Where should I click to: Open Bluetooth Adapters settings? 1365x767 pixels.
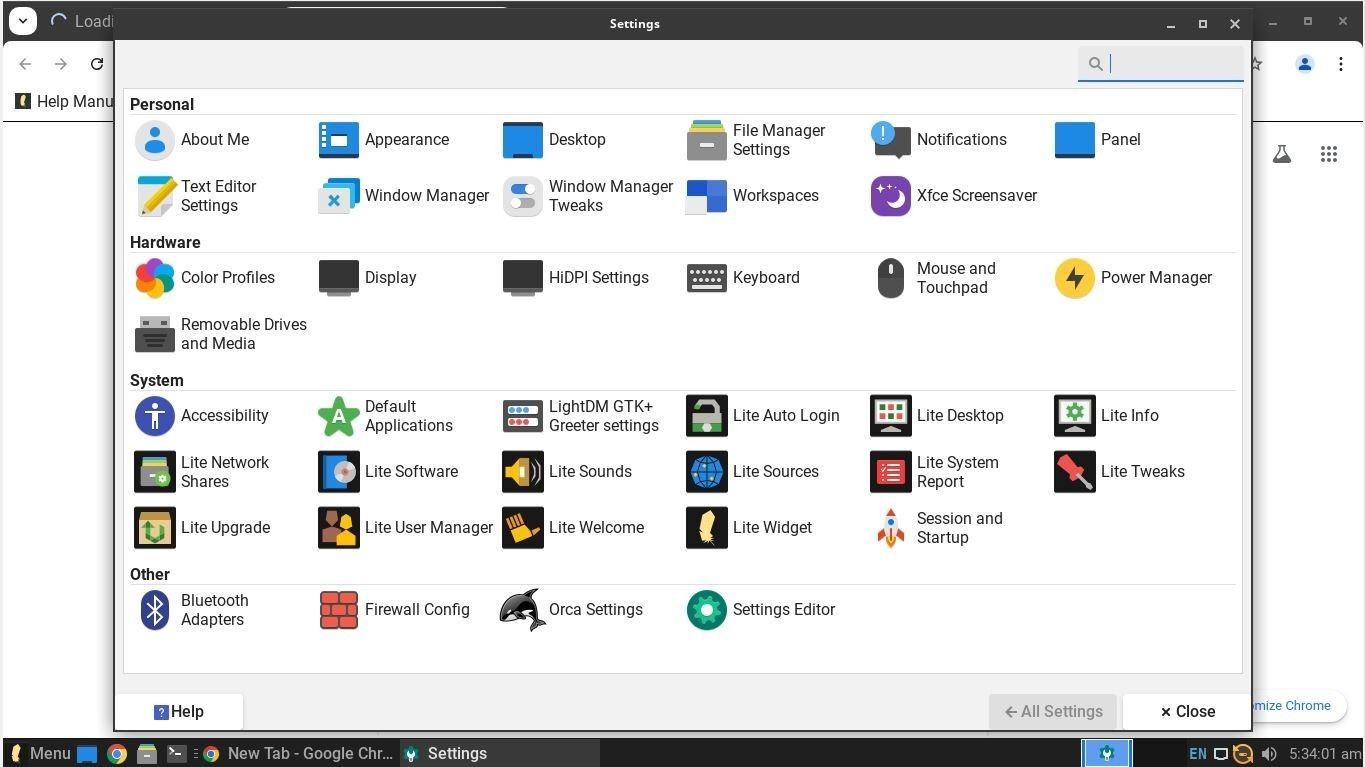(194, 610)
